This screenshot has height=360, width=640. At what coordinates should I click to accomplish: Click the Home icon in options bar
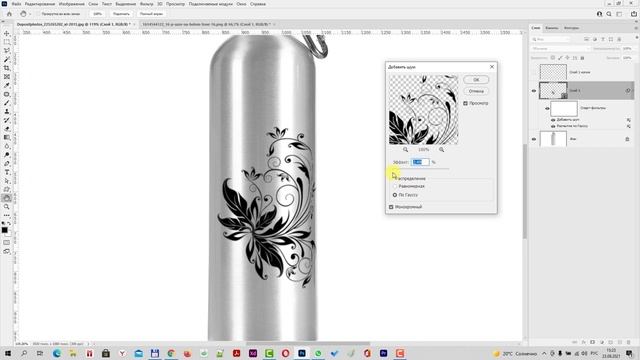click(x=9, y=14)
